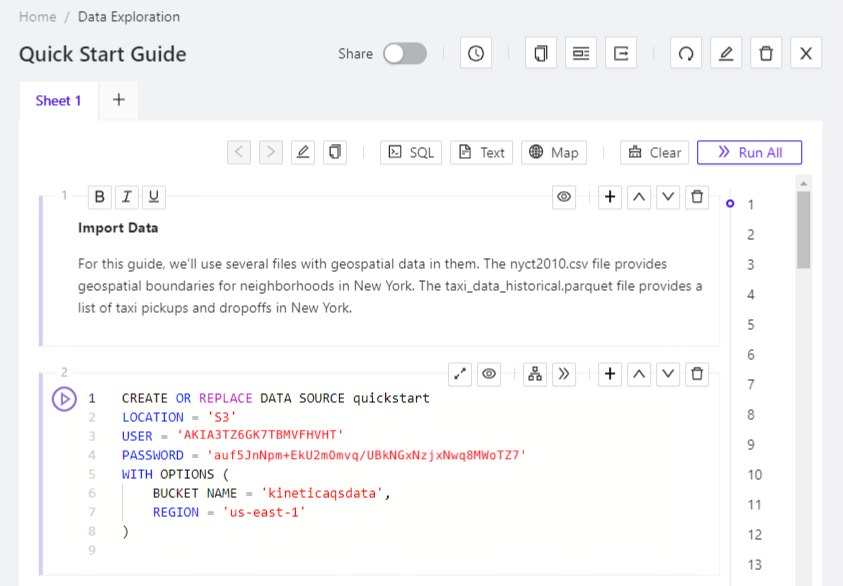Switch to the Sheet 1 tab
This screenshot has height=586, width=843.
59,100
